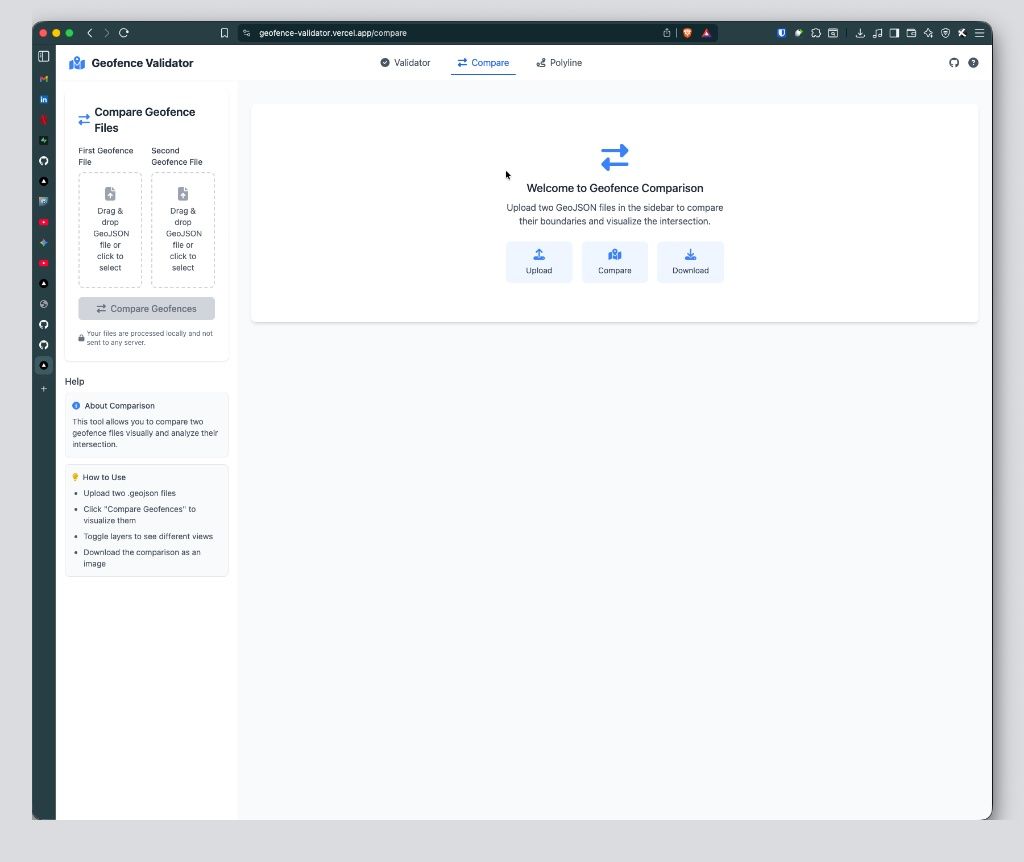Open the Brave VPN shield icon
The width and height of the screenshot is (1024, 862).
click(945, 33)
